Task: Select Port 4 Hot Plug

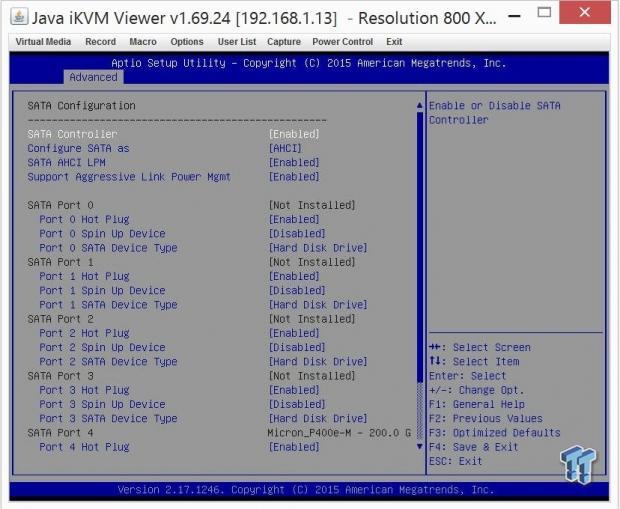Action: click(84, 447)
